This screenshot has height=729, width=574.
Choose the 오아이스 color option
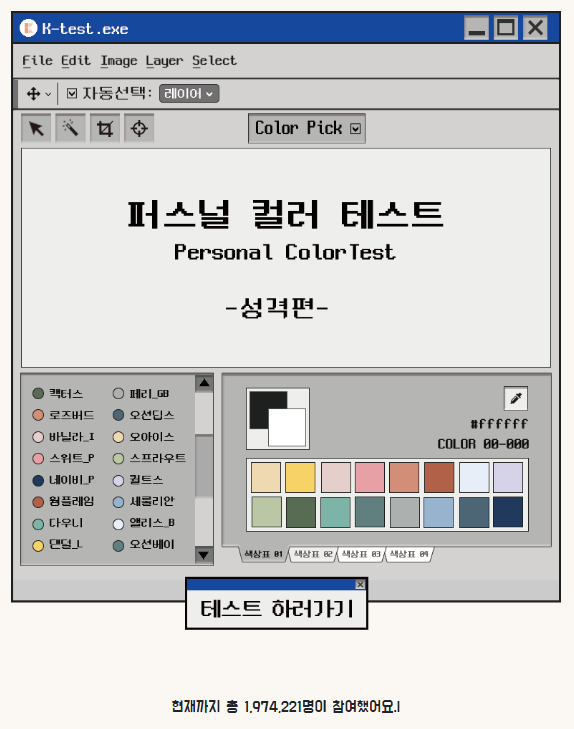click(143, 437)
